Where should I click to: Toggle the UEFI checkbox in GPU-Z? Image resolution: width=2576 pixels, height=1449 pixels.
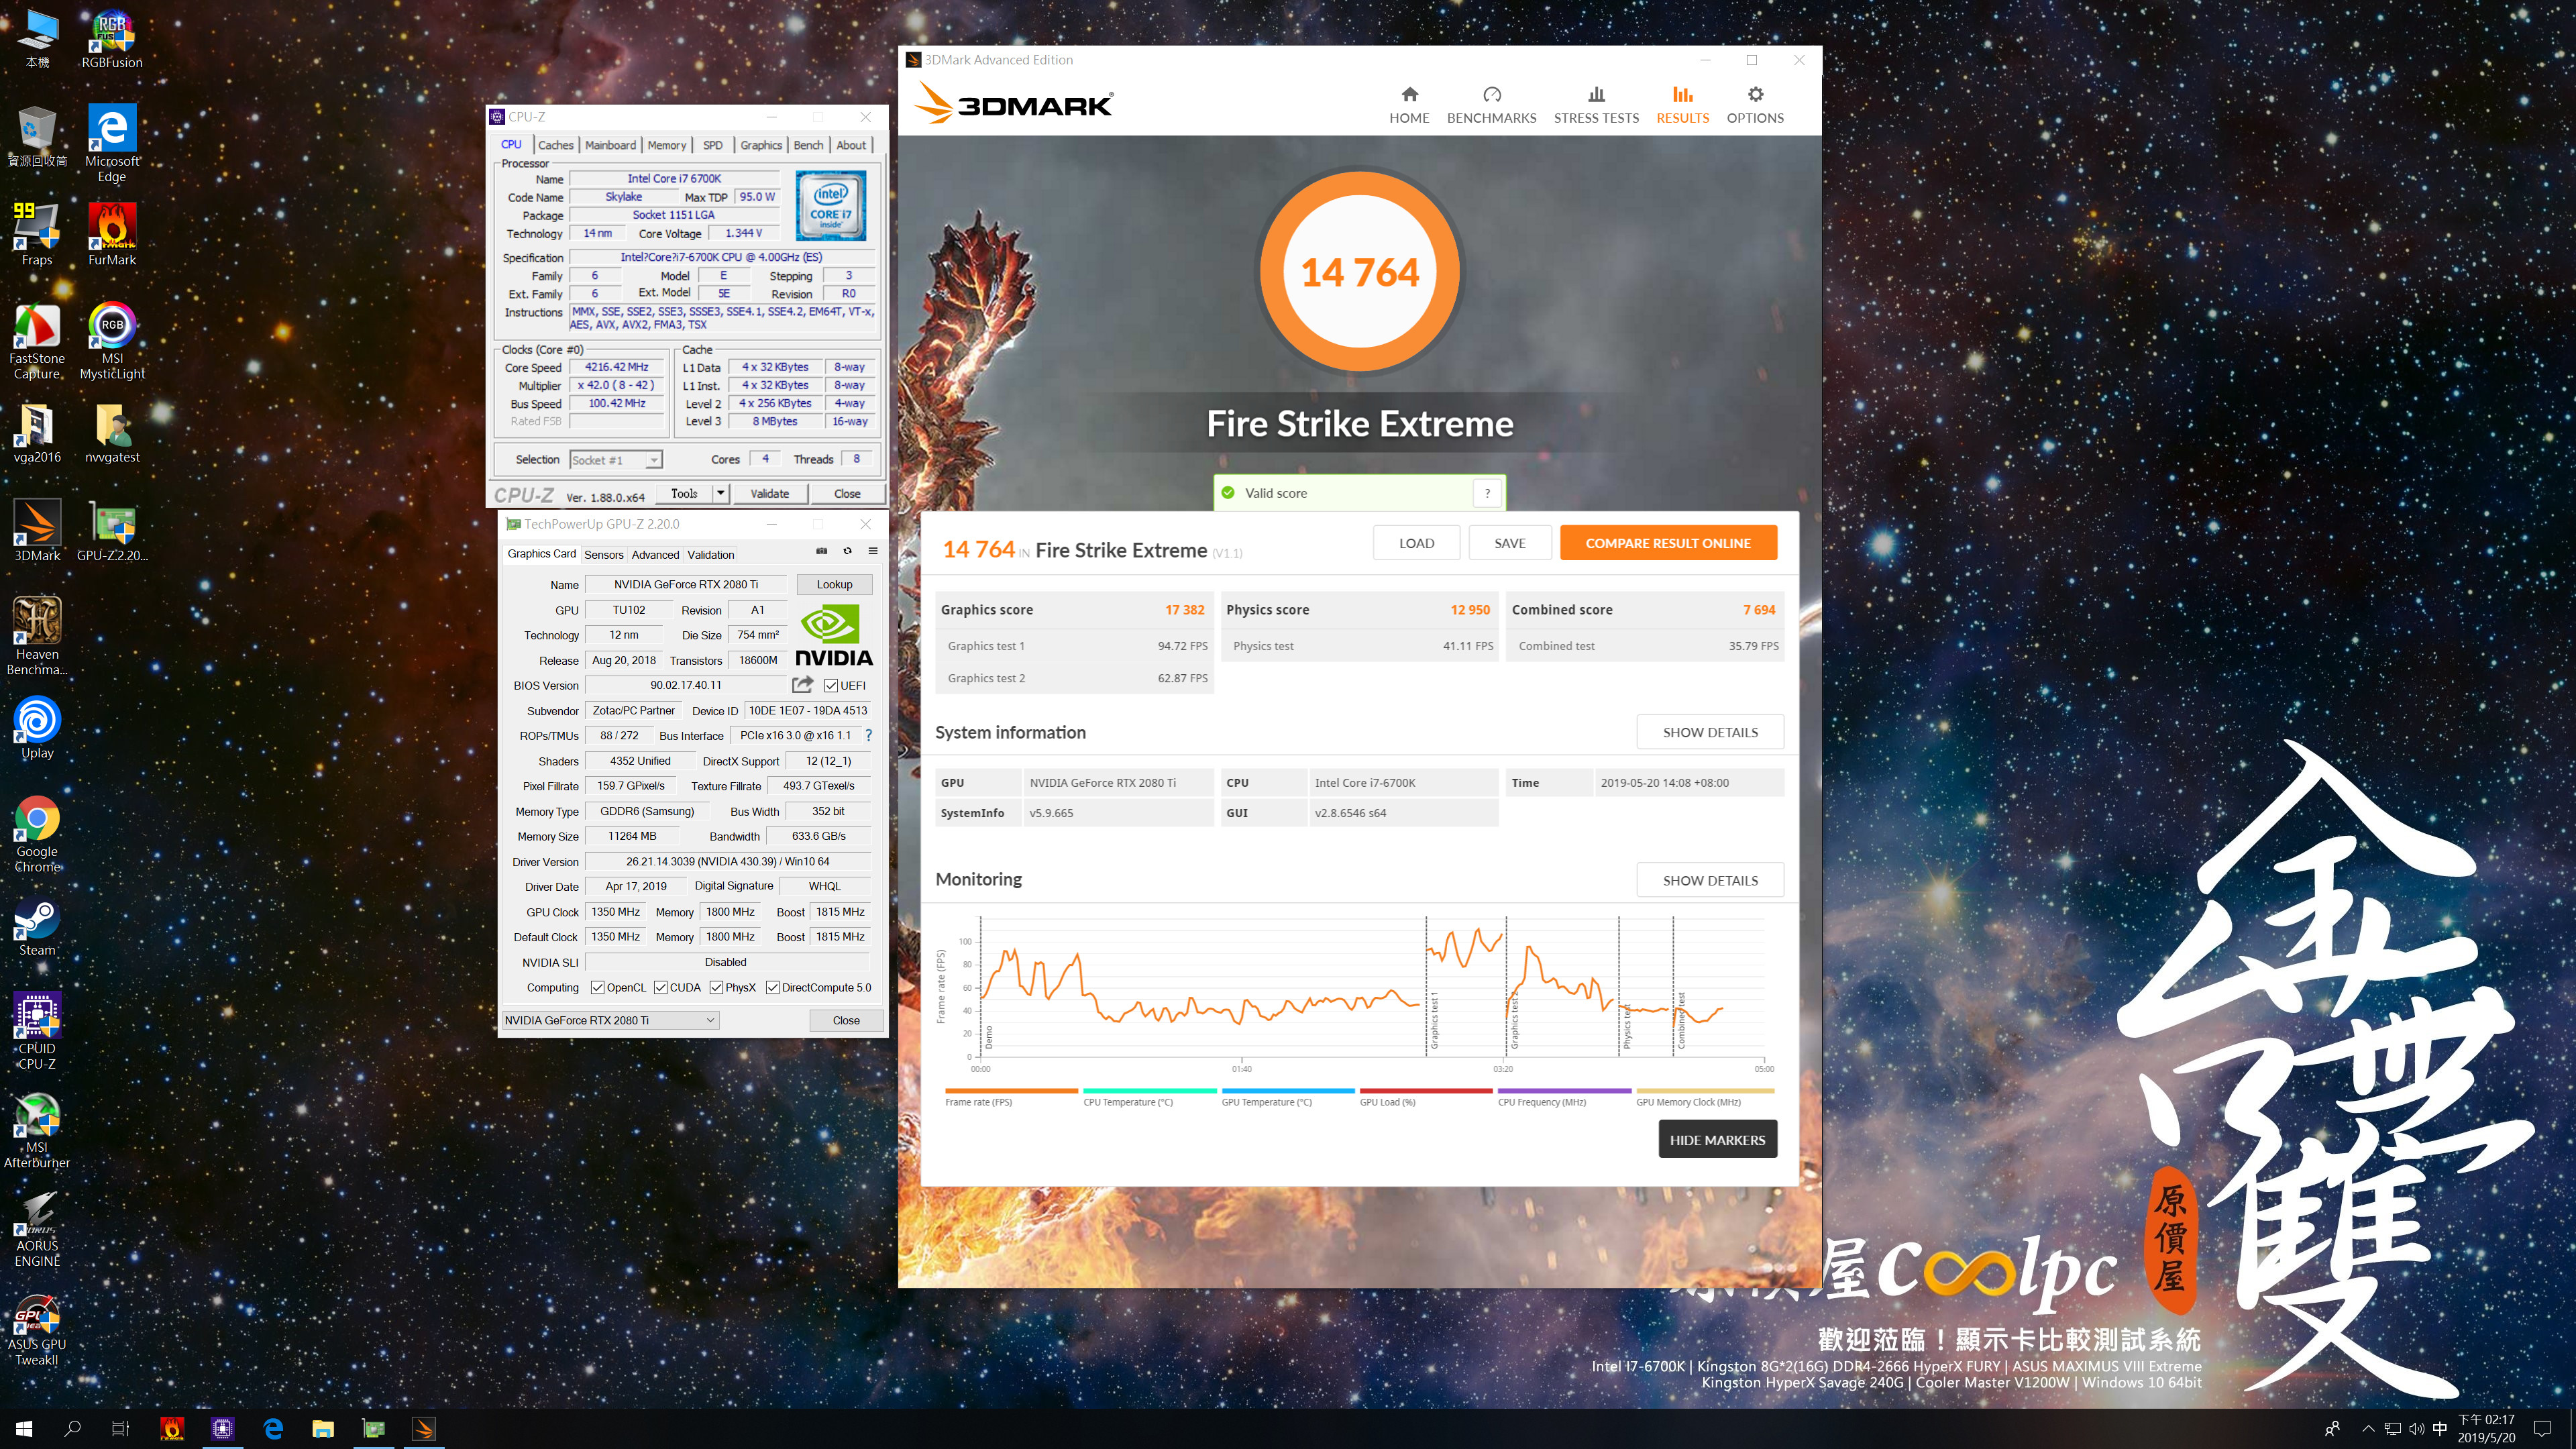830,686
